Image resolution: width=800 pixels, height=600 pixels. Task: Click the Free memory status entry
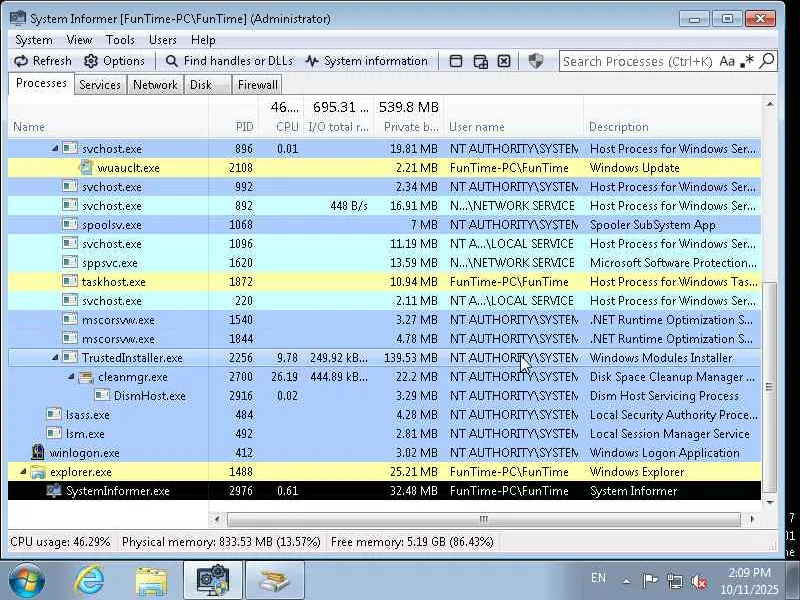(x=412, y=542)
